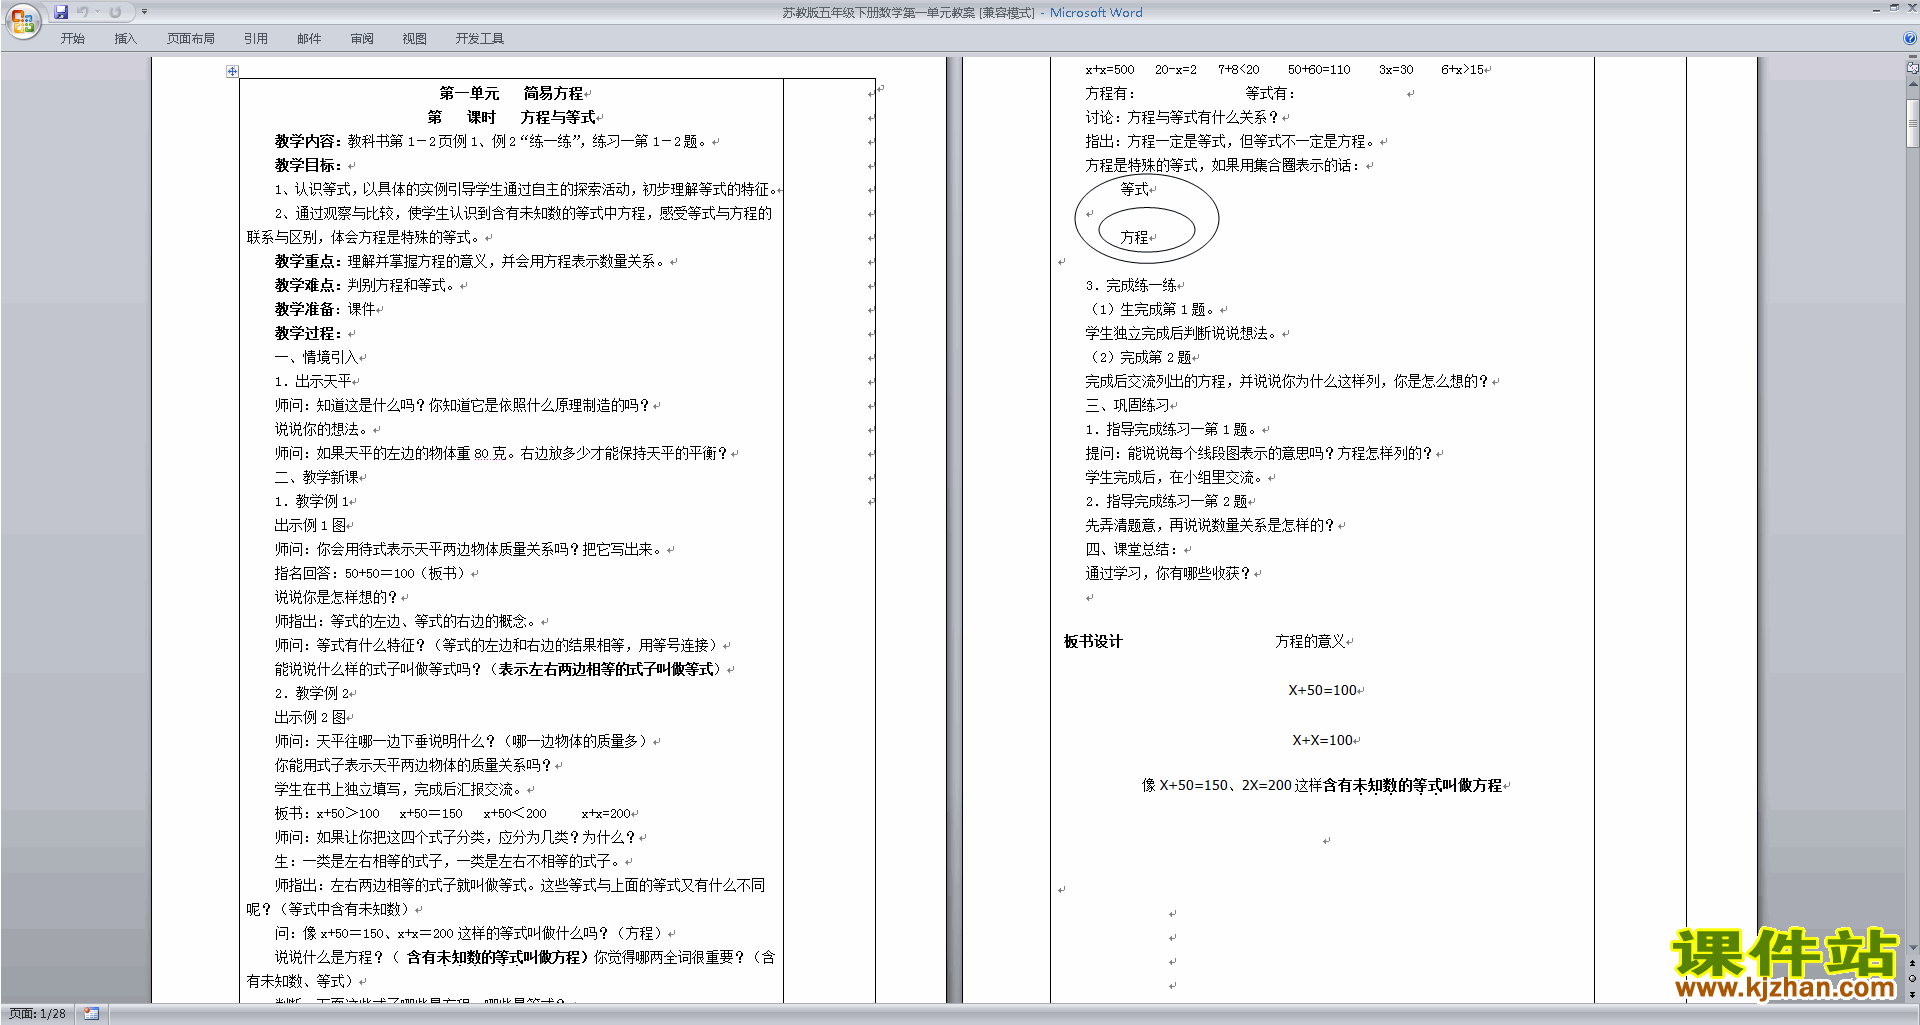Image resolution: width=1920 pixels, height=1025 pixels.
Task: Go to the previous page with double-up arrow
Action: click(x=1913, y=964)
